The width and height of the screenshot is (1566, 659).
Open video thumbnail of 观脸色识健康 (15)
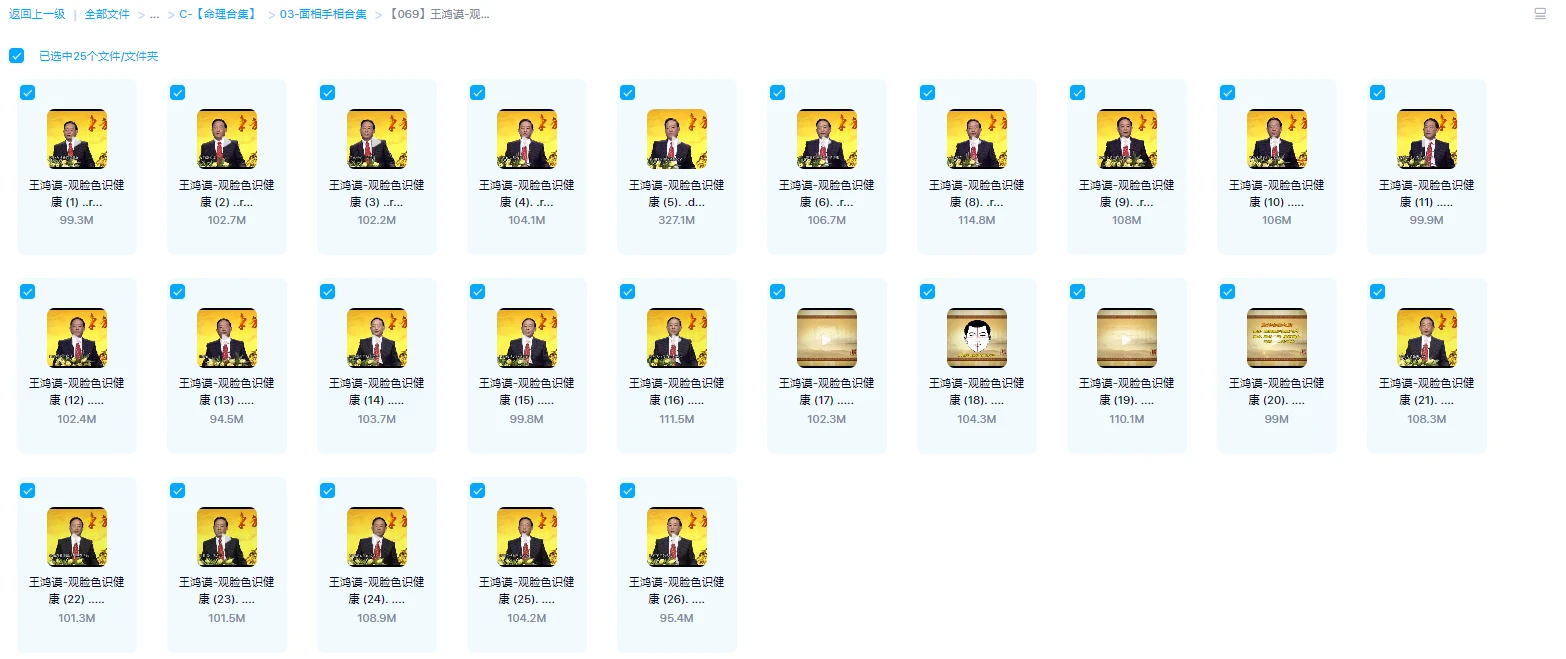527,338
